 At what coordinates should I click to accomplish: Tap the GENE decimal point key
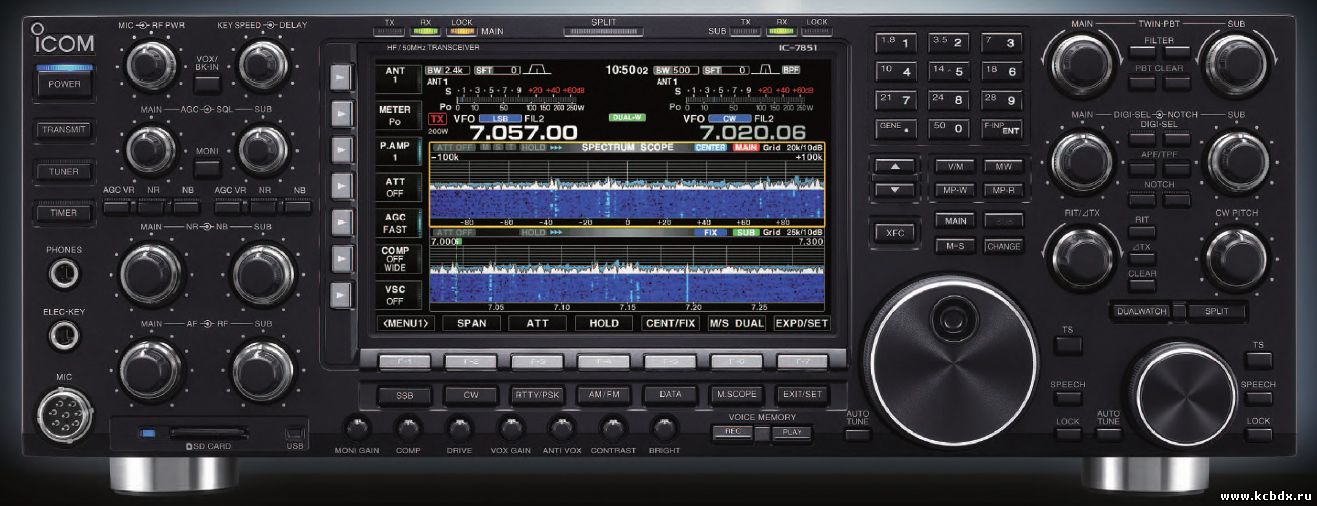tap(896, 129)
